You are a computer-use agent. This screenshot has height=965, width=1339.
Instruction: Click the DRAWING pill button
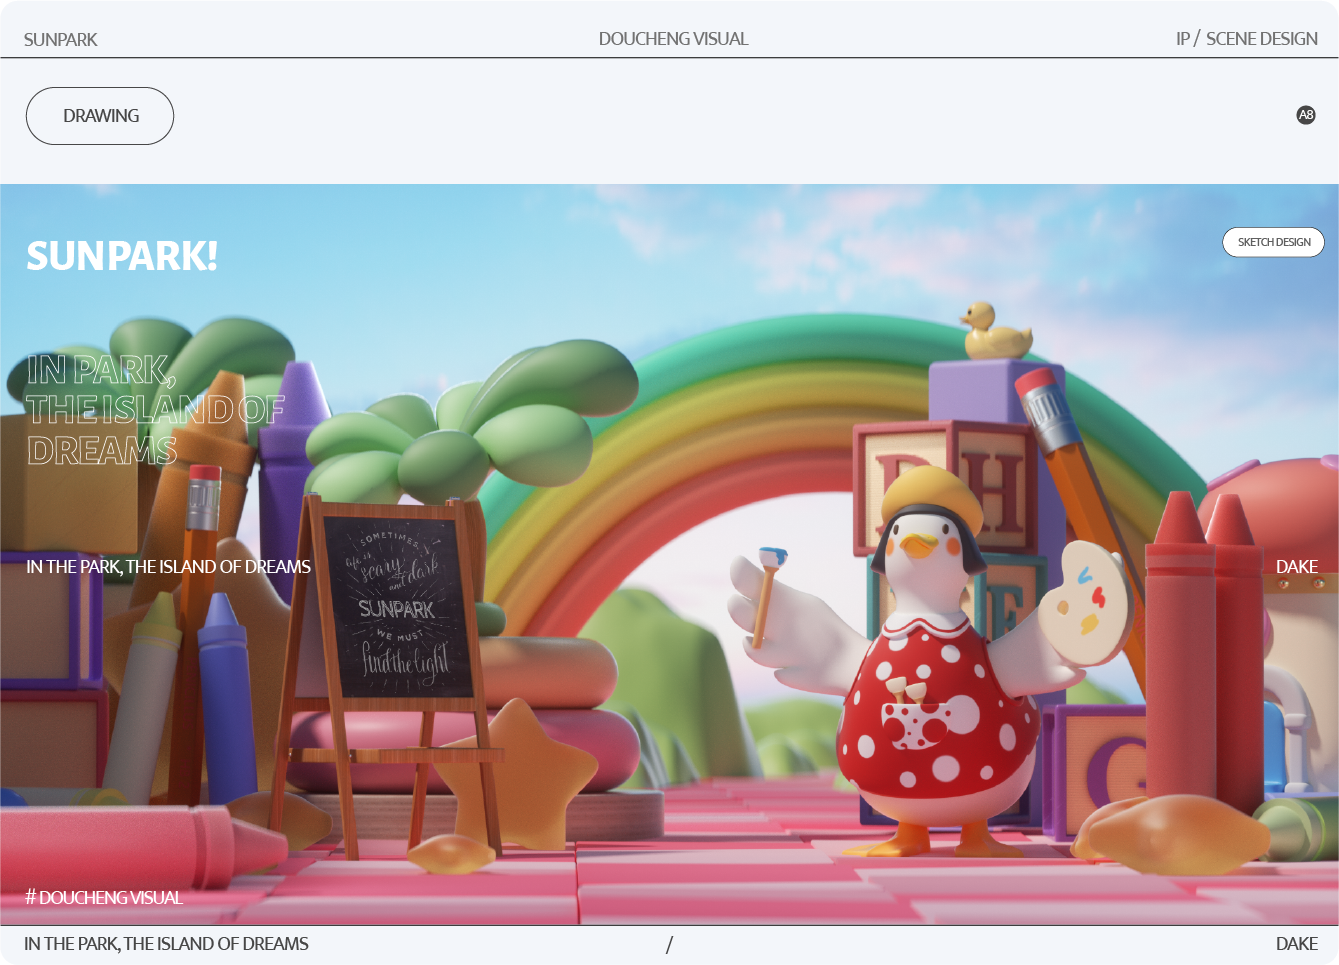click(100, 116)
